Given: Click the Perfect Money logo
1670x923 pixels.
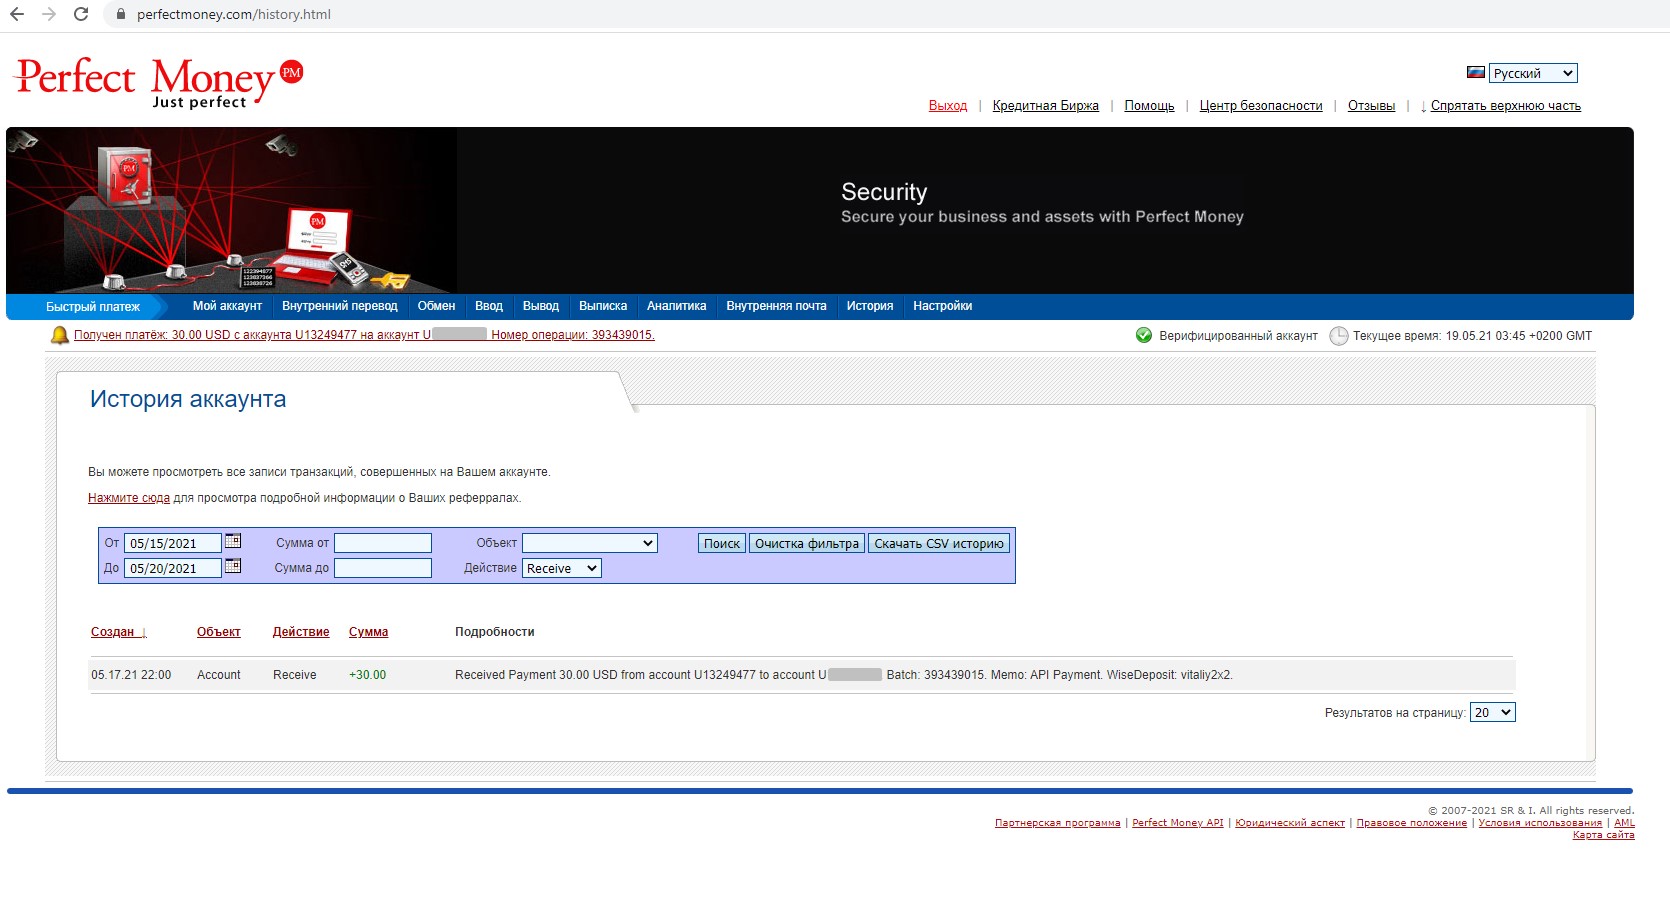Looking at the screenshot, I should coord(158,82).
